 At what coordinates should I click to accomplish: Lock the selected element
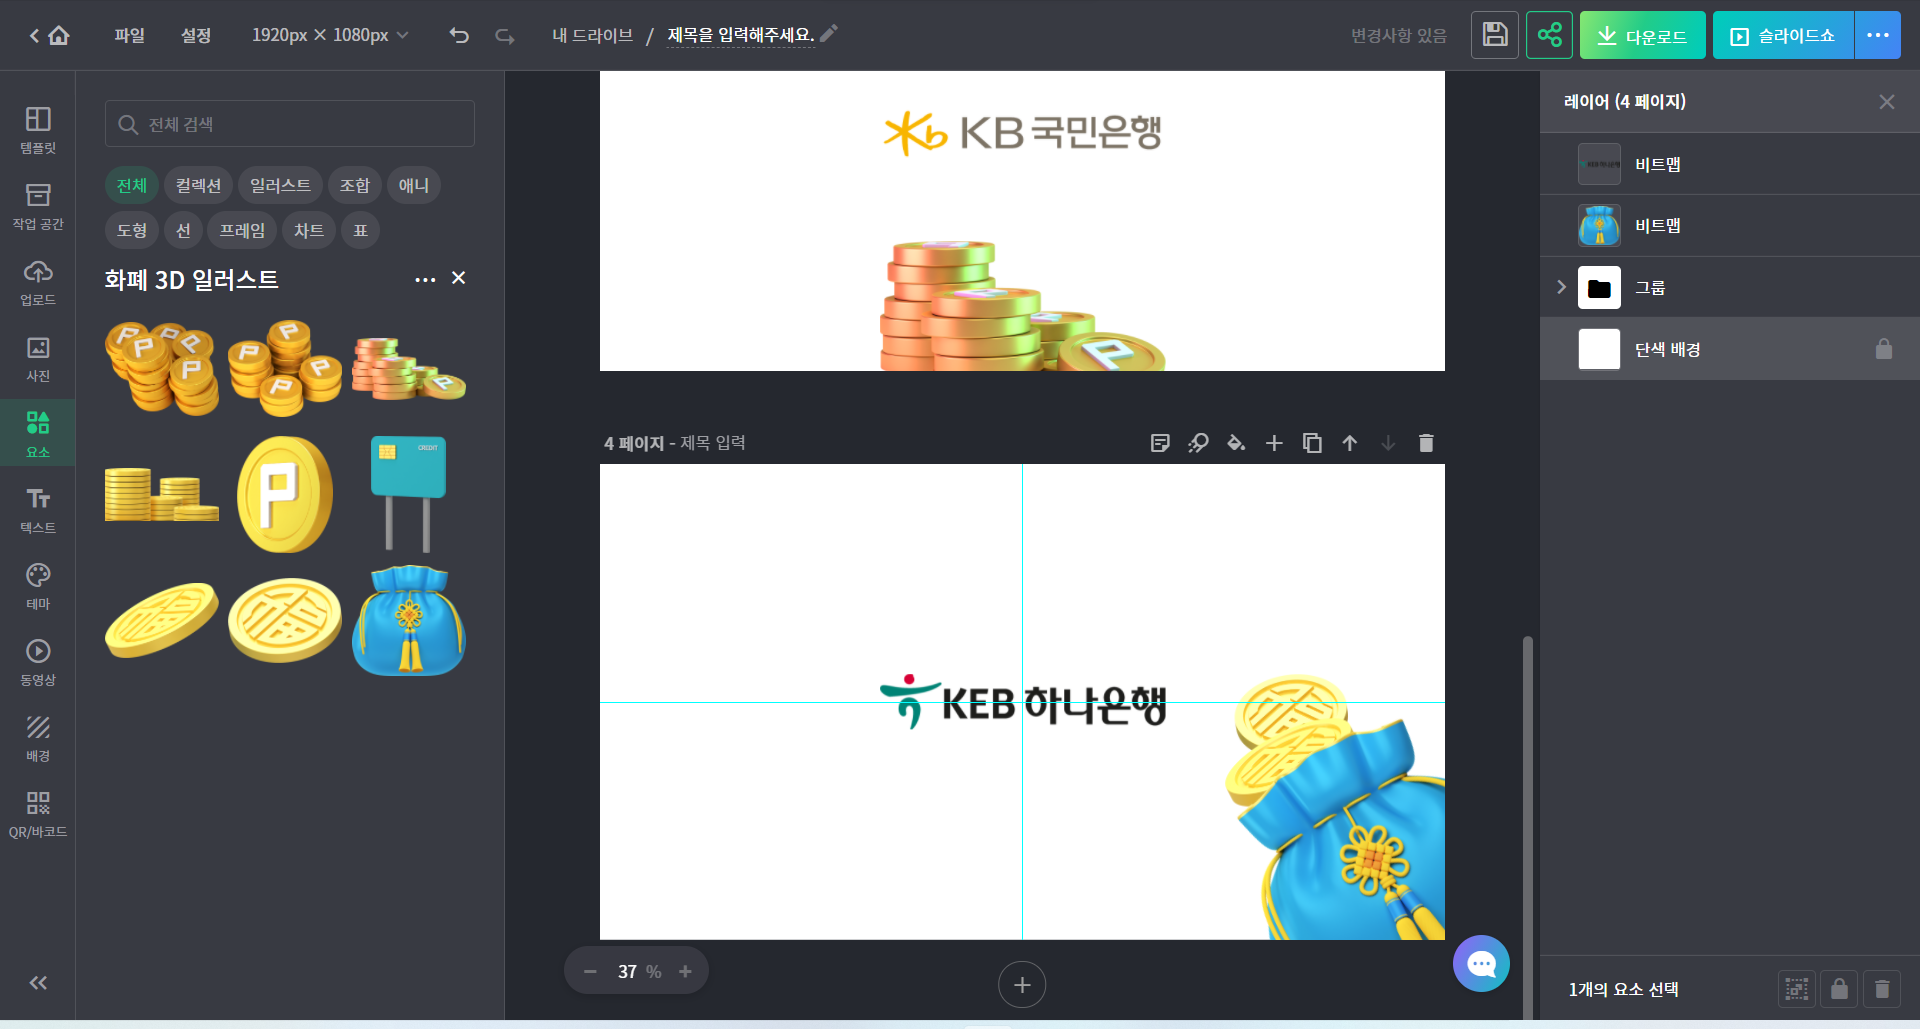pyautogui.click(x=1839, y=989)
